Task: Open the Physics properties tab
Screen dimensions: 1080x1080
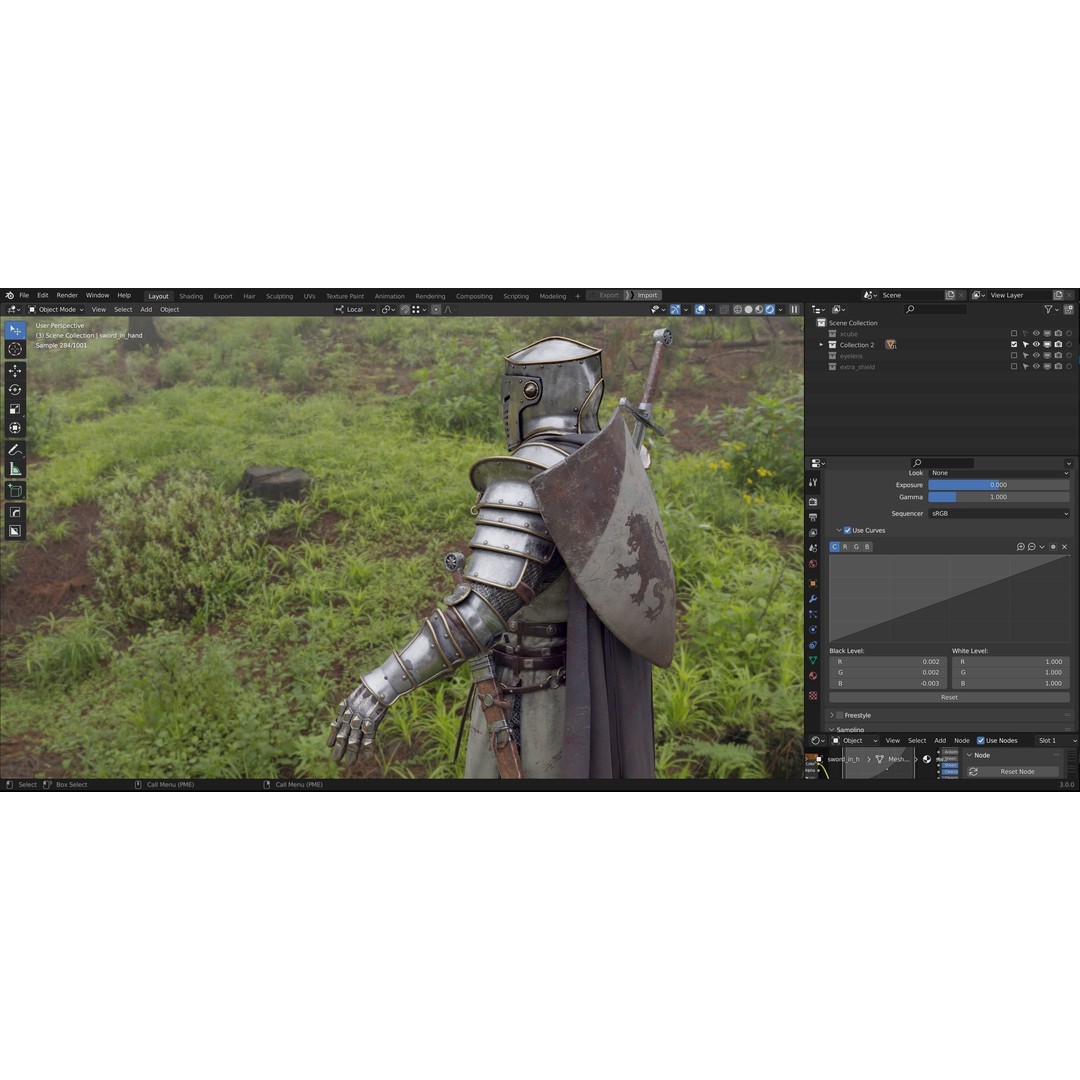Action: (x=813, y=630)
